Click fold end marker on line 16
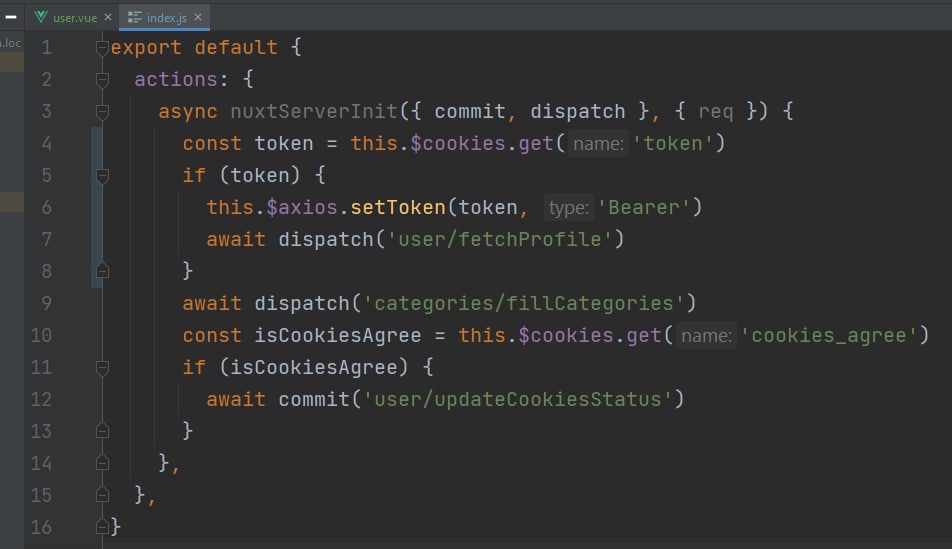952x549 pixels. pos(102,527)
